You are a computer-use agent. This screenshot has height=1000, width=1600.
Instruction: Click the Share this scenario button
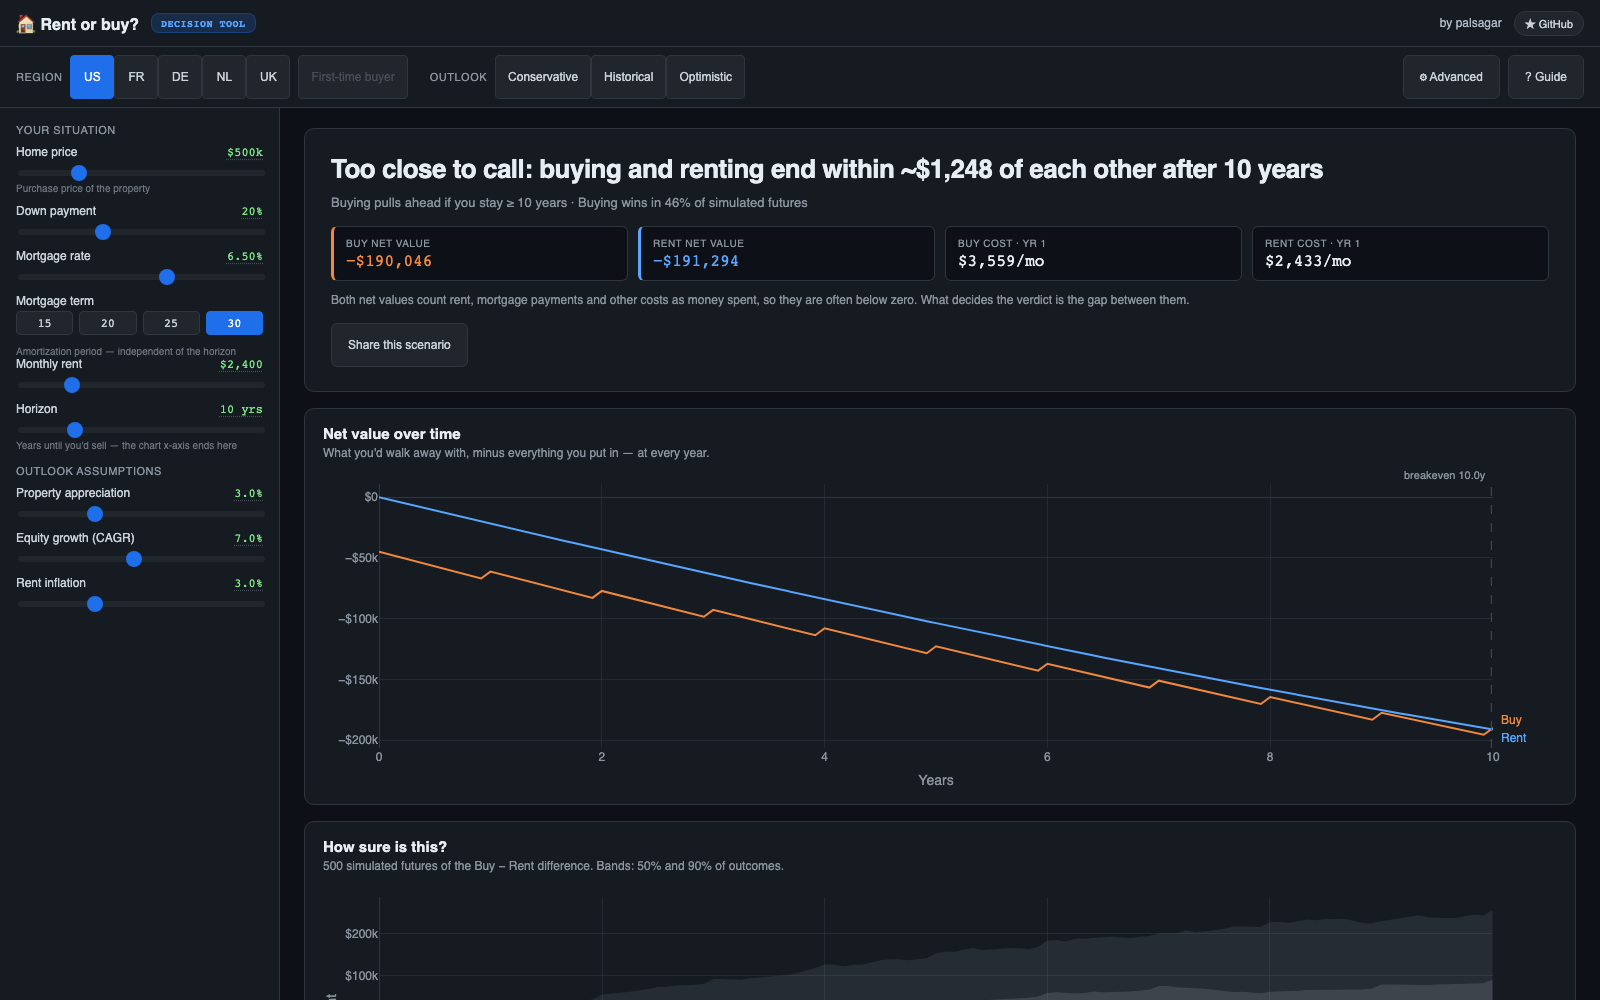click(x=399, y=345)
